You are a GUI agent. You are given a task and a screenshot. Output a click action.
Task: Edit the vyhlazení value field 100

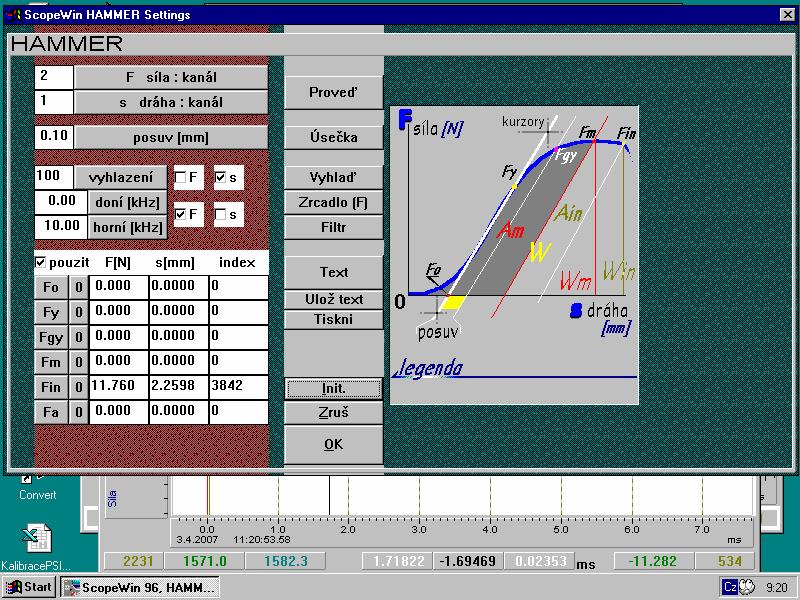pyautogui.click(x=54, y=177)
